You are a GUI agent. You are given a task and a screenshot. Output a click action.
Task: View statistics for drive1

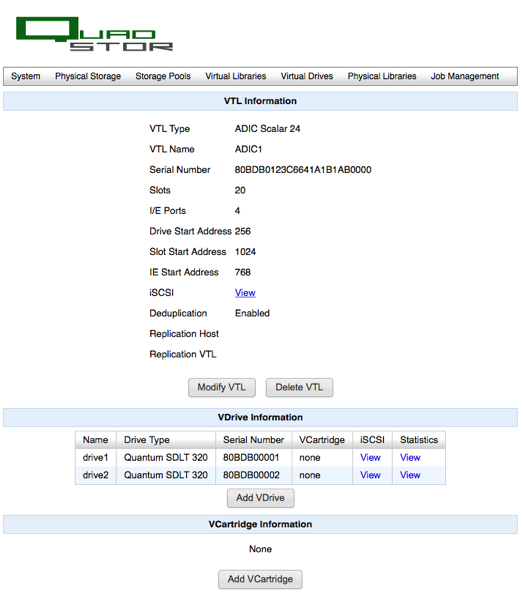[x=410, y=457]
